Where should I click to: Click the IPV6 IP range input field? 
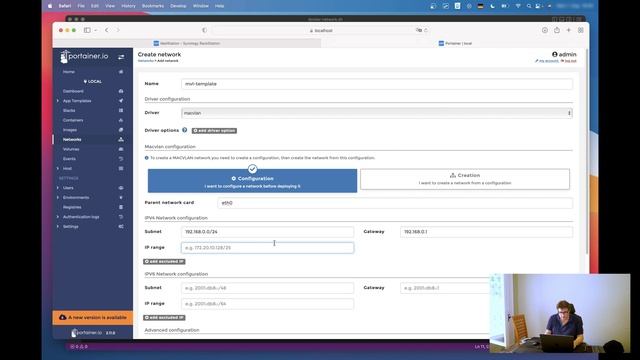(267, 304)
